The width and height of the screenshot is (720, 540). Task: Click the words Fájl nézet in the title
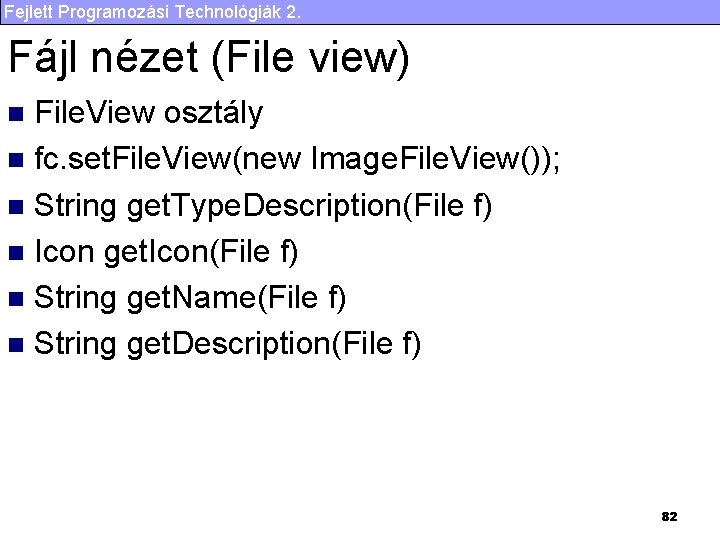[x=103, y=59]
